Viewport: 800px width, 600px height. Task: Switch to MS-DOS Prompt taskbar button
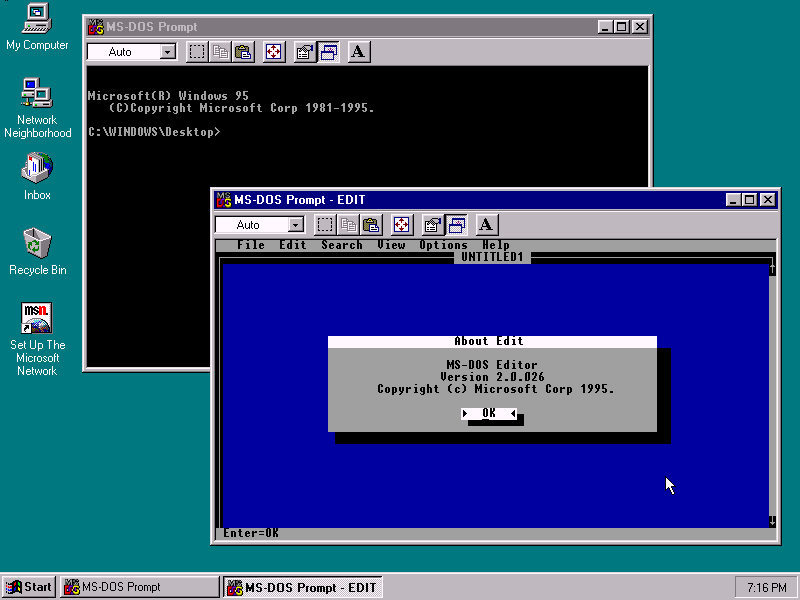point(139,587)
